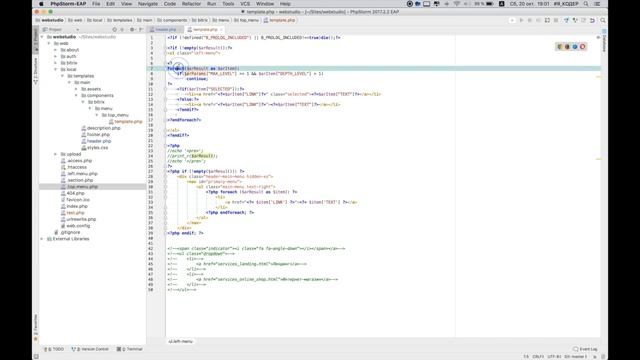Open the Structure tool window strip

[x=36, y=71]
